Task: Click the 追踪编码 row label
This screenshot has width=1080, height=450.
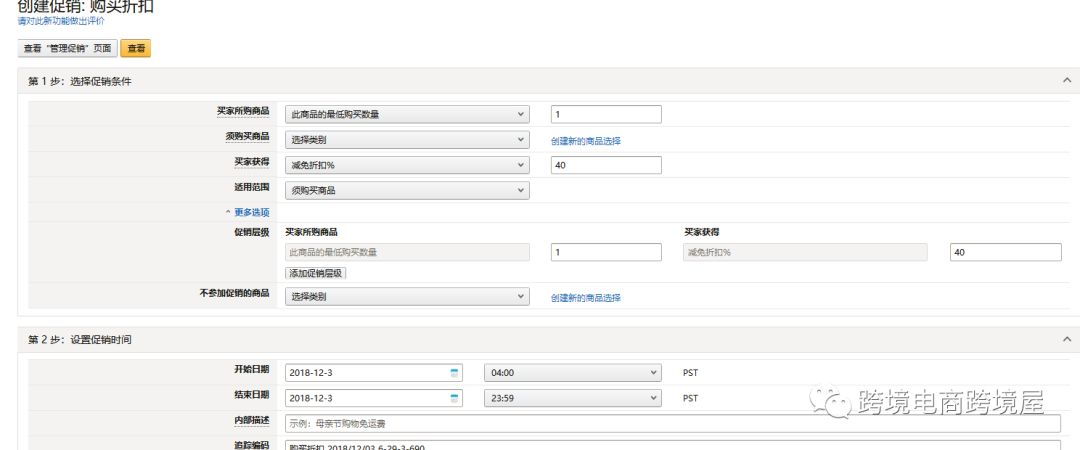Action: 251,445
